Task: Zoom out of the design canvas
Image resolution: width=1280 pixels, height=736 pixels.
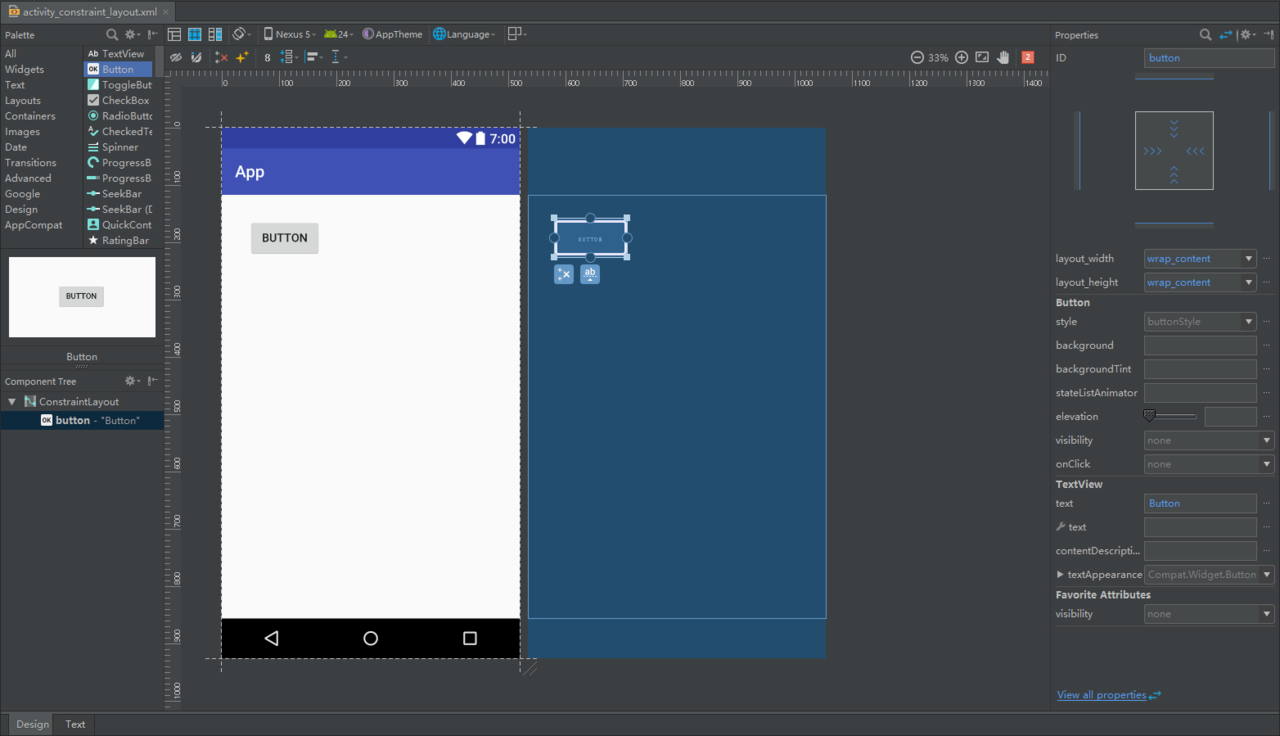Action: pos(916,58)
